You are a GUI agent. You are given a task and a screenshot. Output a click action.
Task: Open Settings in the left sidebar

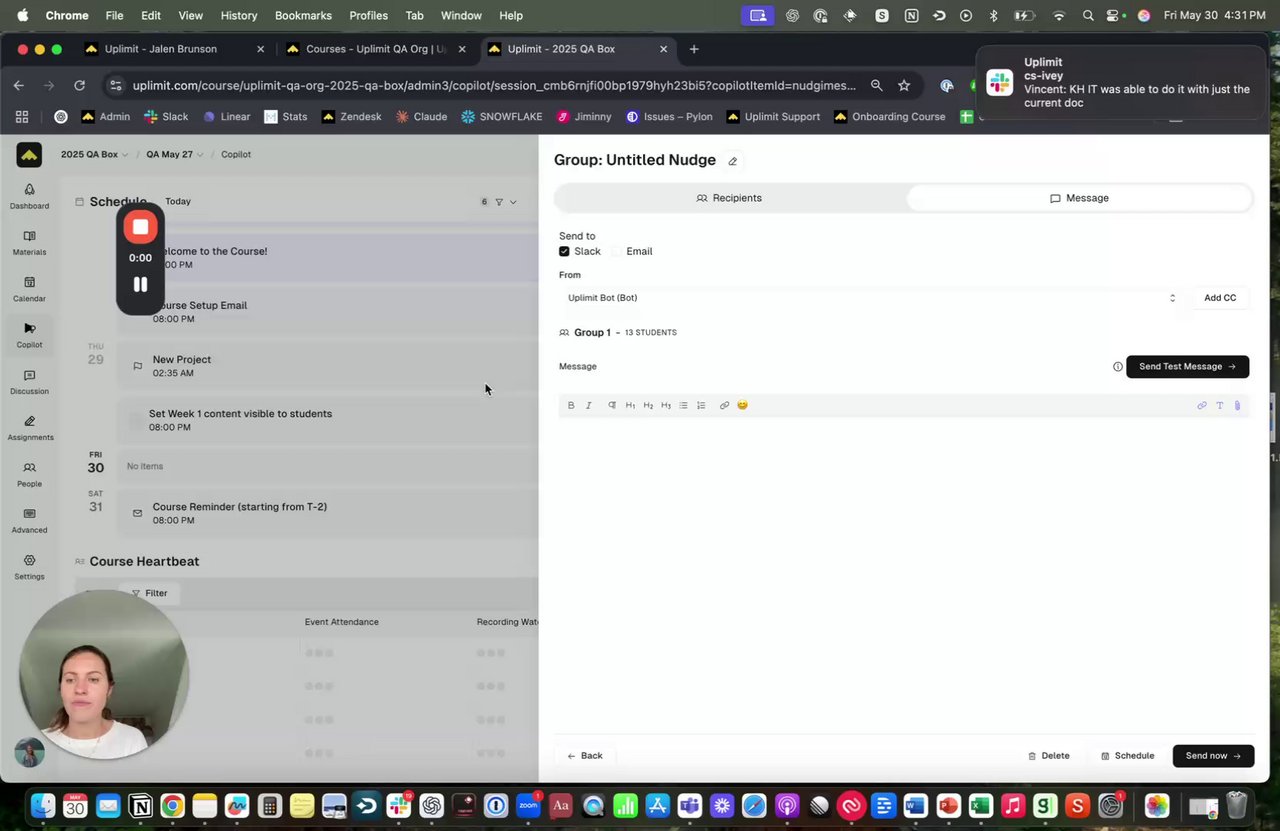29,567
